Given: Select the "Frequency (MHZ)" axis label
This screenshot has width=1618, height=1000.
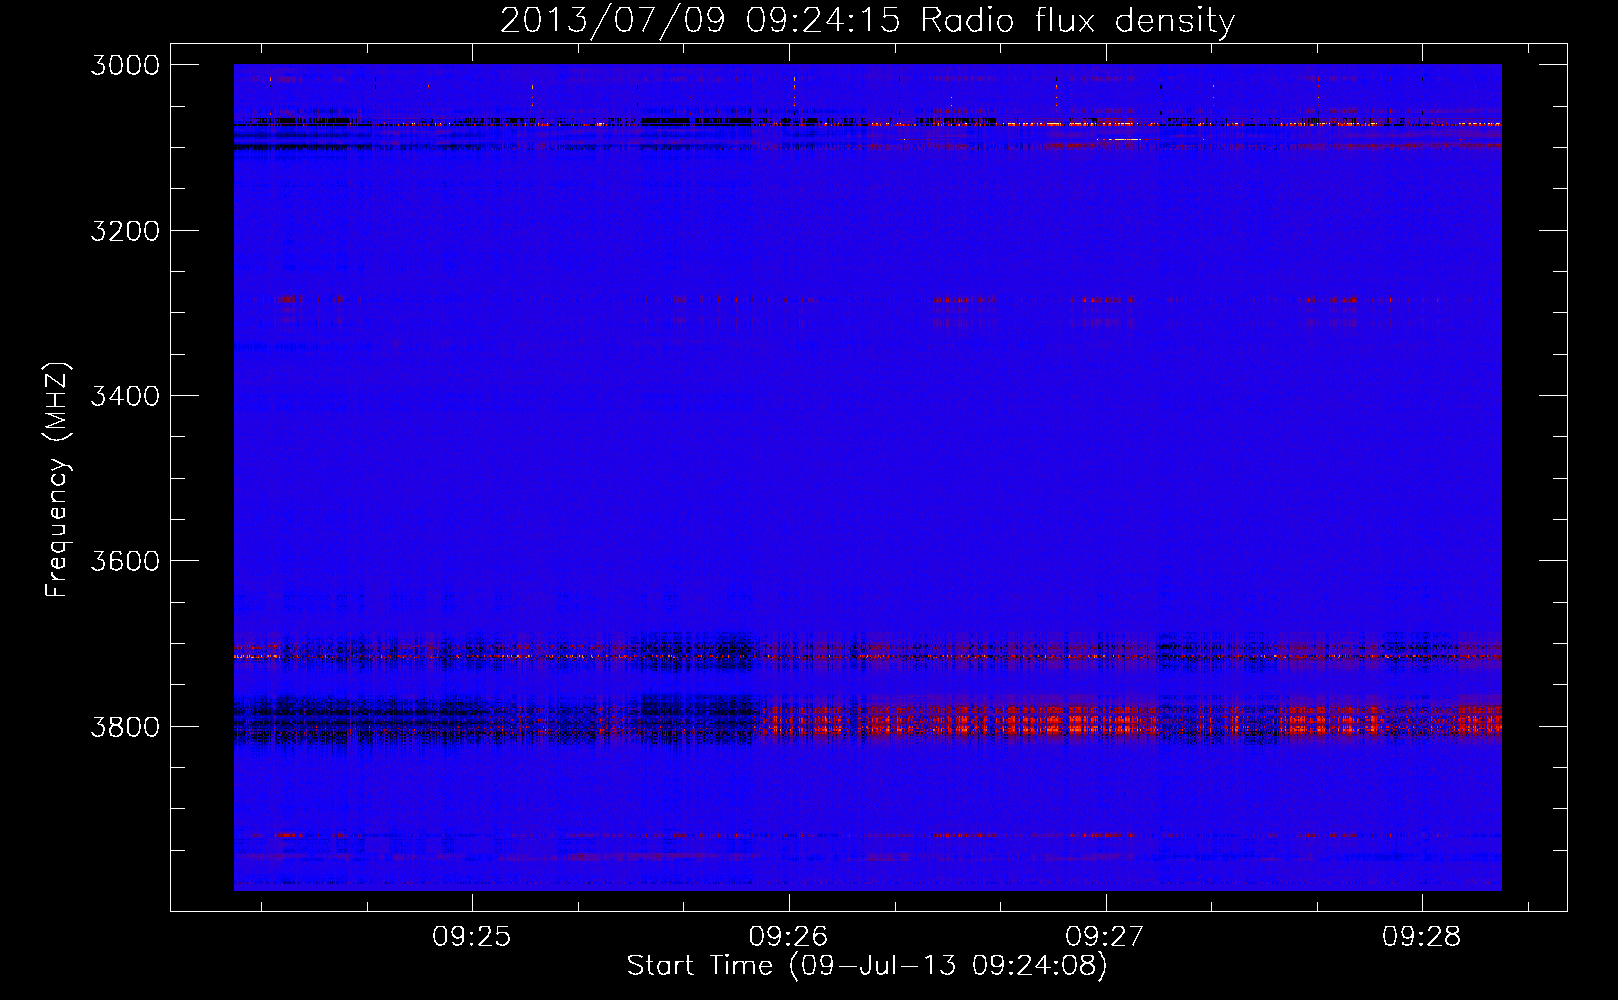Looking at the screenshot, I should [58, 480].
